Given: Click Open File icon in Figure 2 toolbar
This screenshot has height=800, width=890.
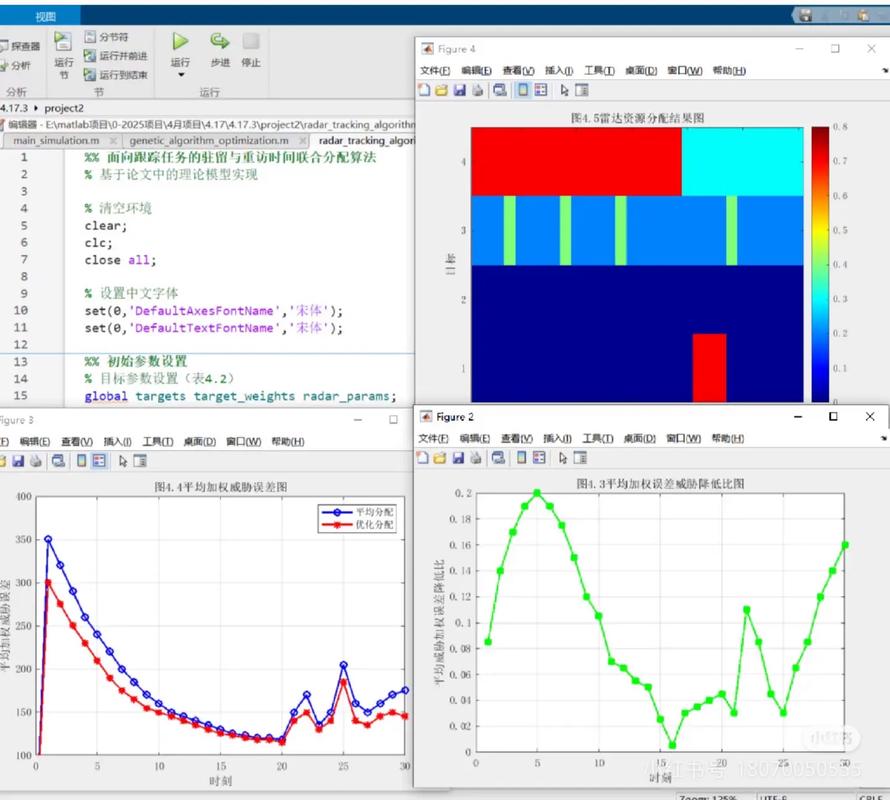Looking at the screenshot, I should coord(441,457).
